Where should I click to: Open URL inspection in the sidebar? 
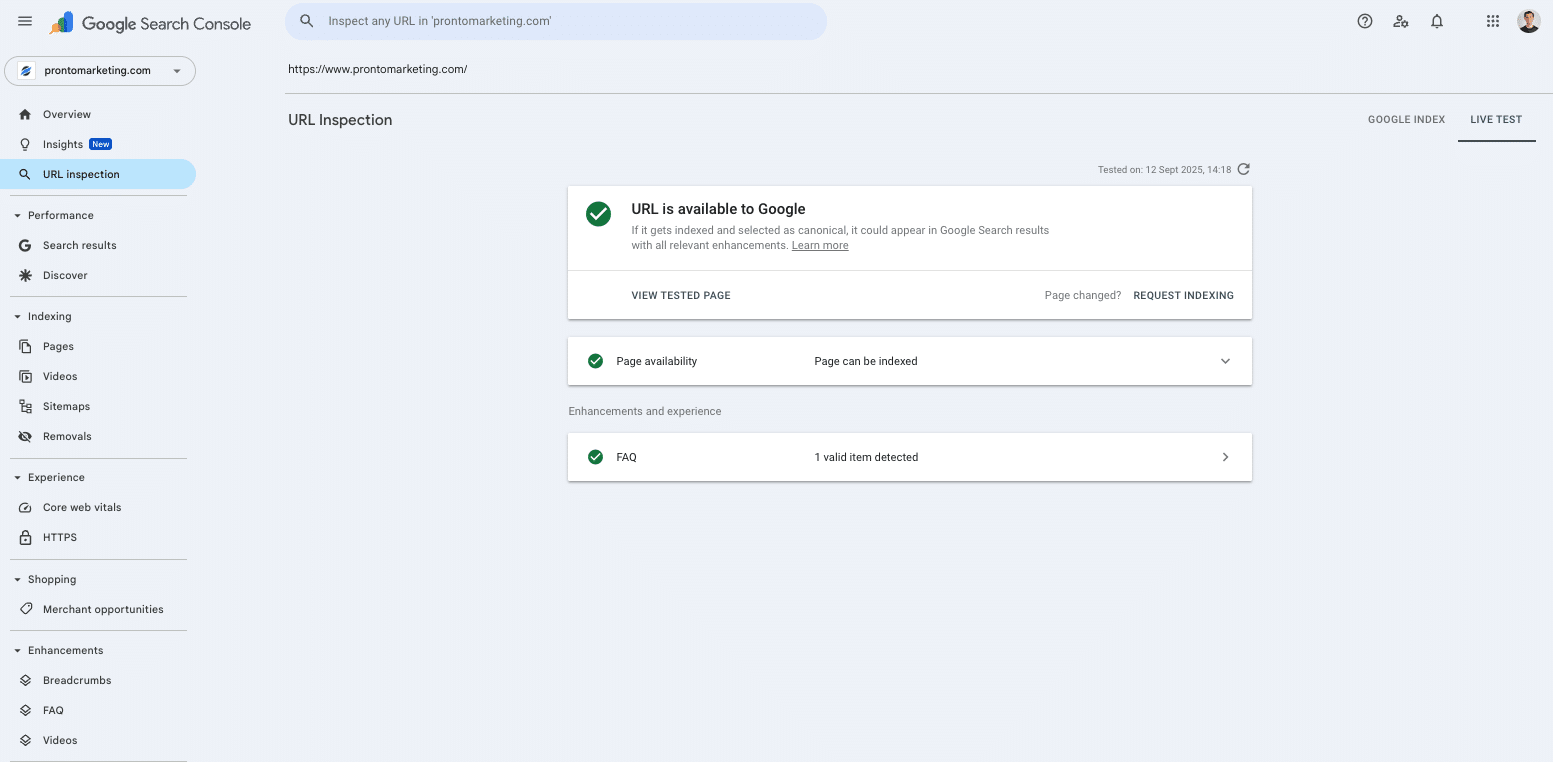(x=98, y=174)
